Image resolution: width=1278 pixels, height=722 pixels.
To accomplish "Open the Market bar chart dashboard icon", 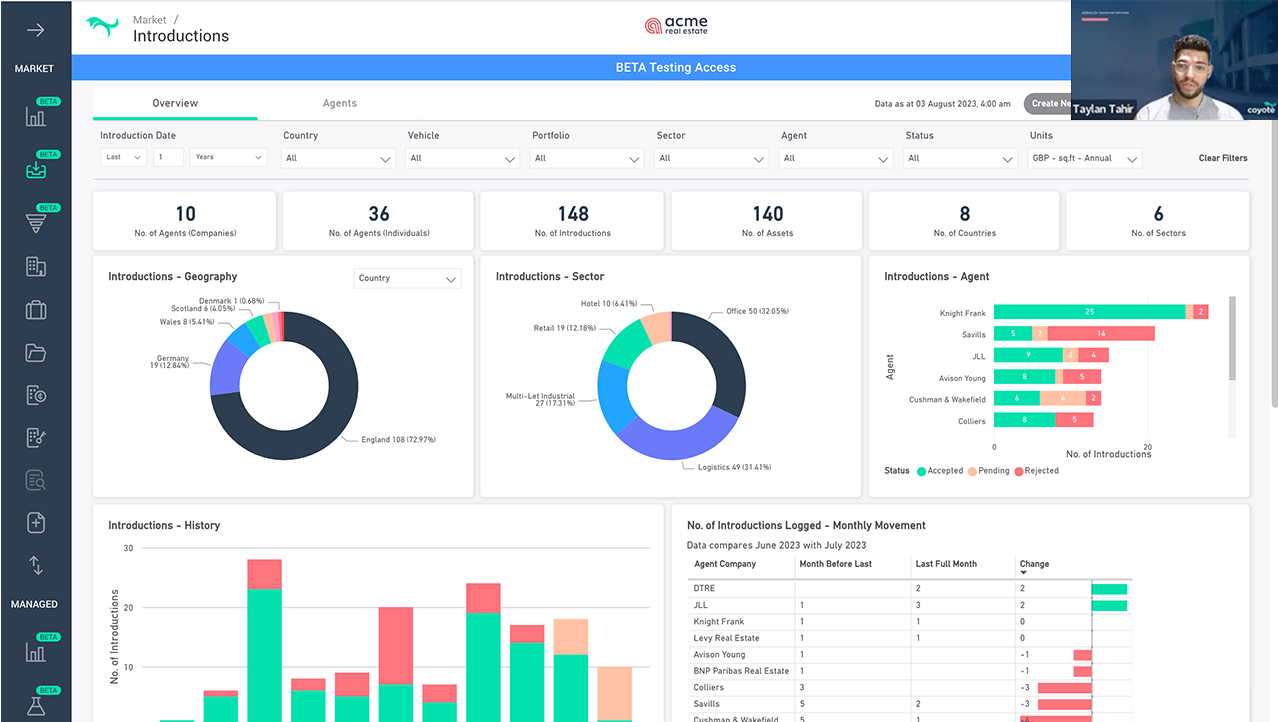I will point(36,117).
